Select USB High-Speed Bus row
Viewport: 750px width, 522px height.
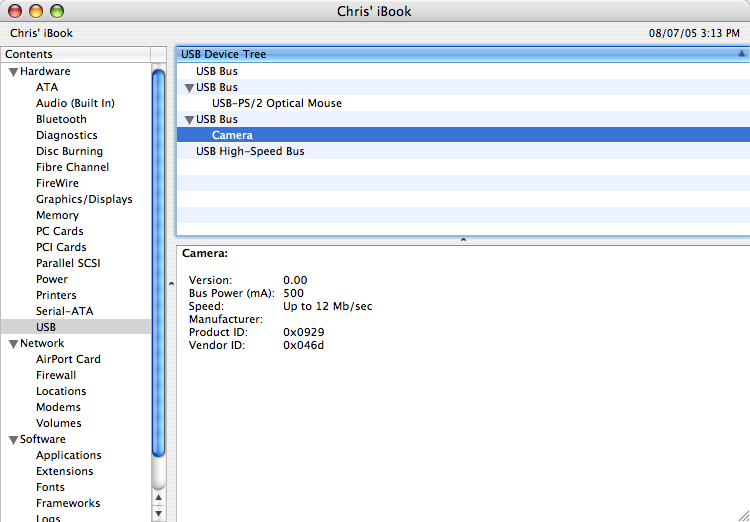[463, 151]
